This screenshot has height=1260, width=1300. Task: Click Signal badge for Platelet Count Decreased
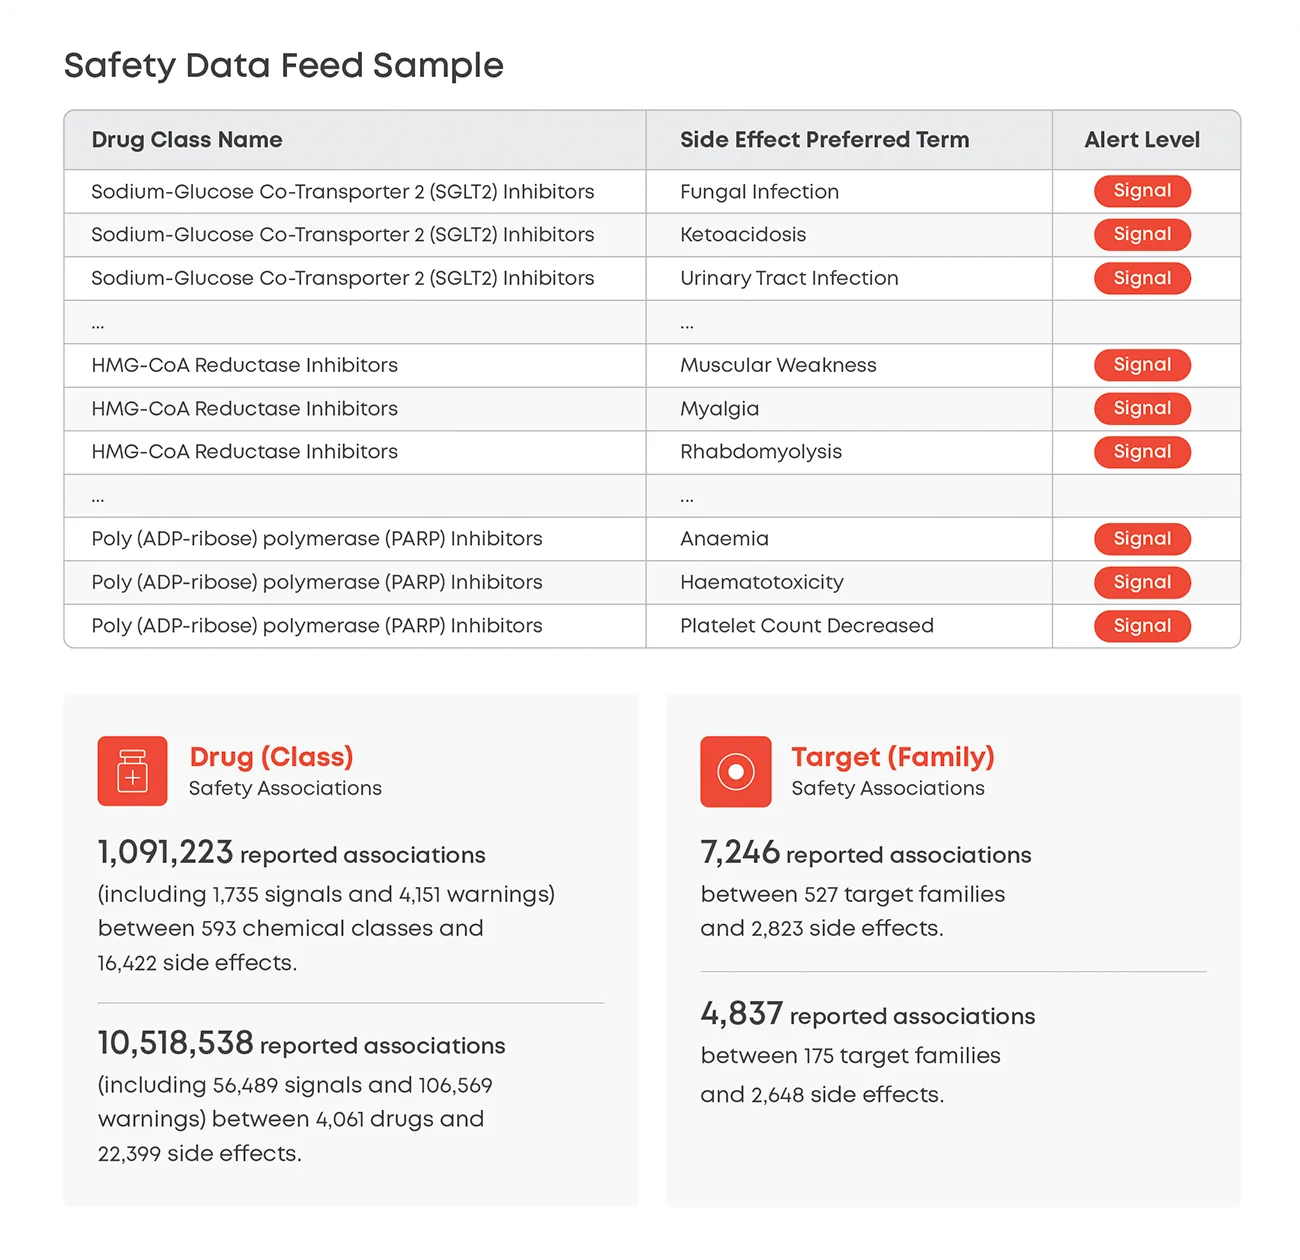(x=1142, y=626)
